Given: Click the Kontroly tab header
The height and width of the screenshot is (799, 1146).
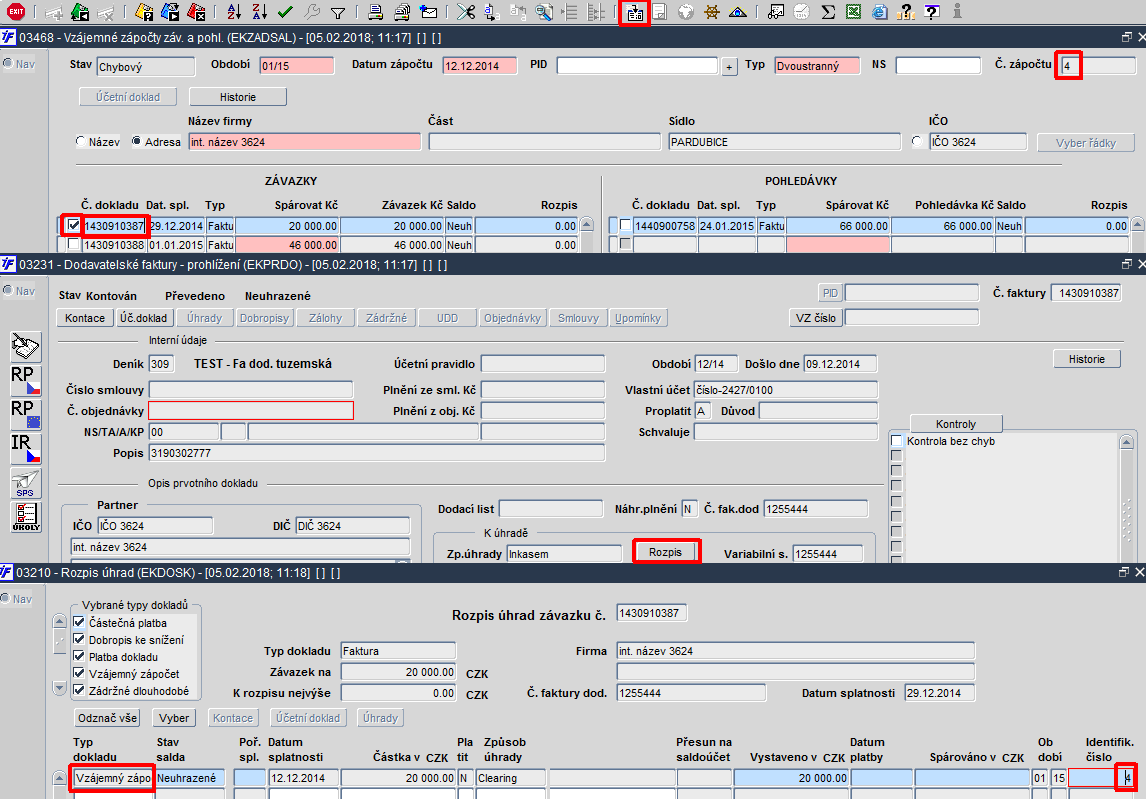Looking at the screenshot, I should [956, 424].
